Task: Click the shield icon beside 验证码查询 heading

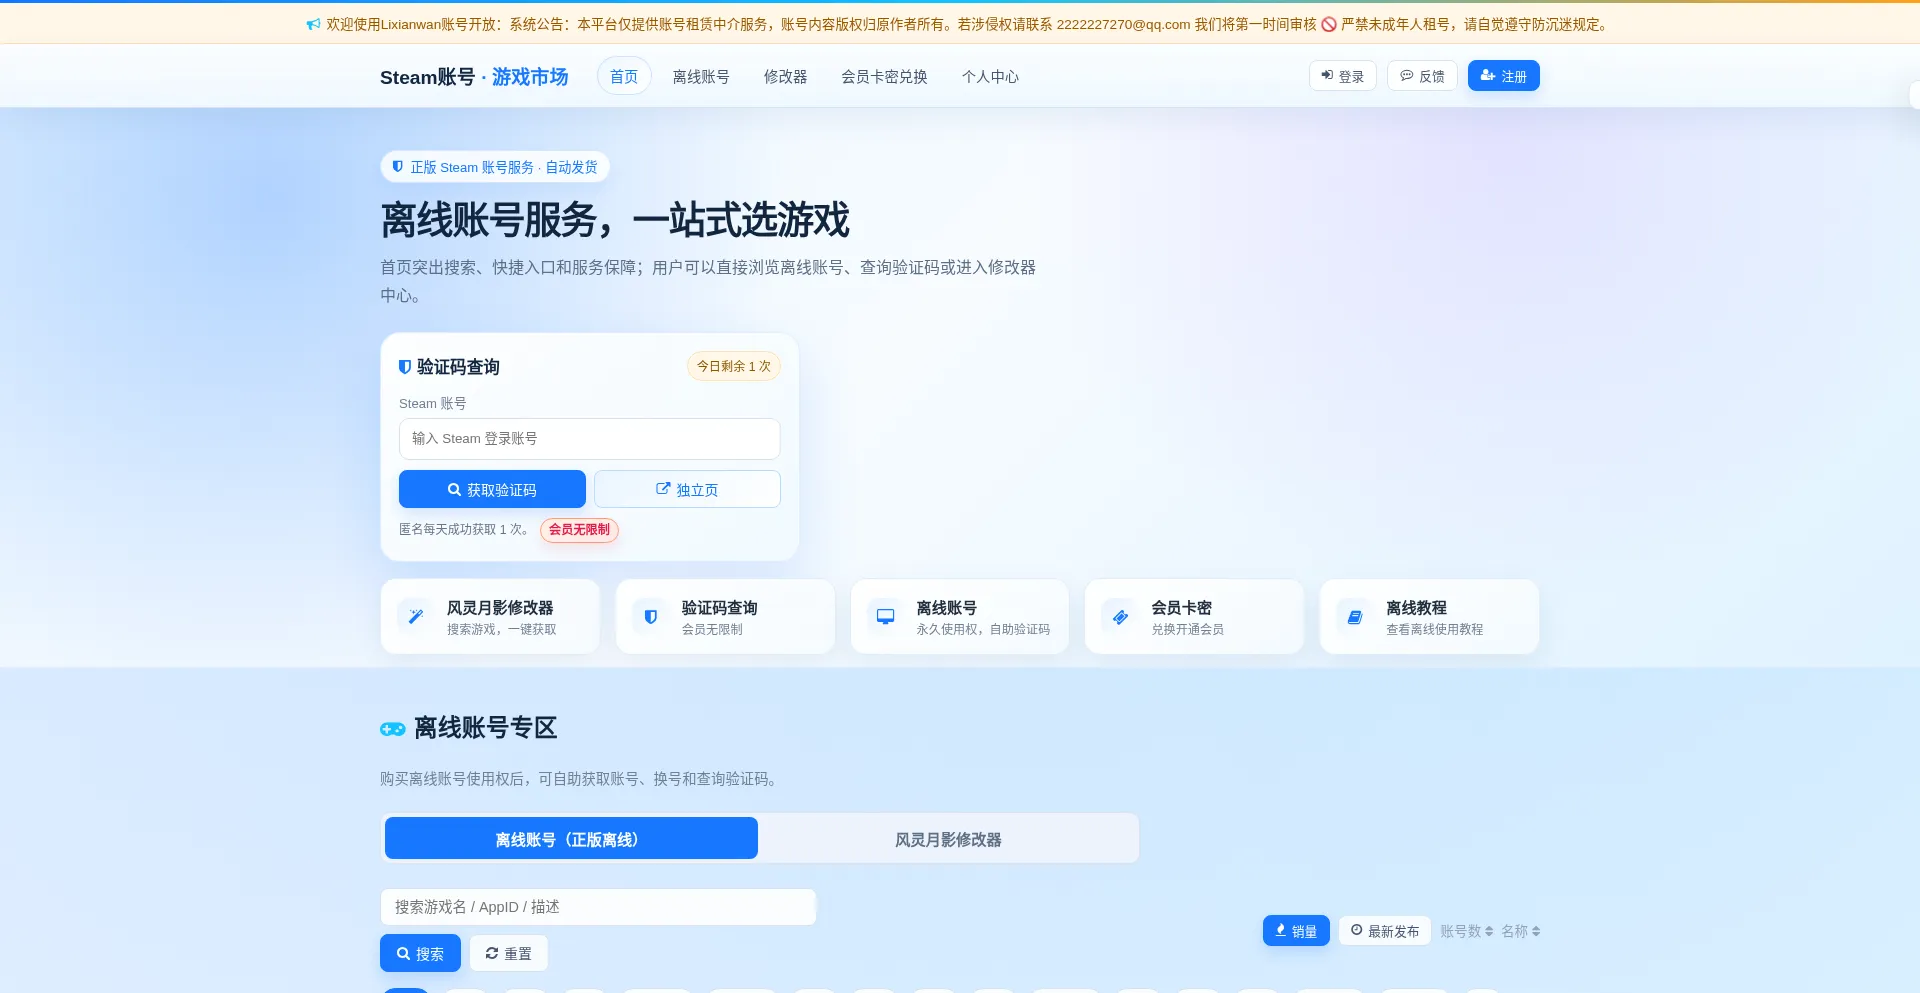Action: 405,367
